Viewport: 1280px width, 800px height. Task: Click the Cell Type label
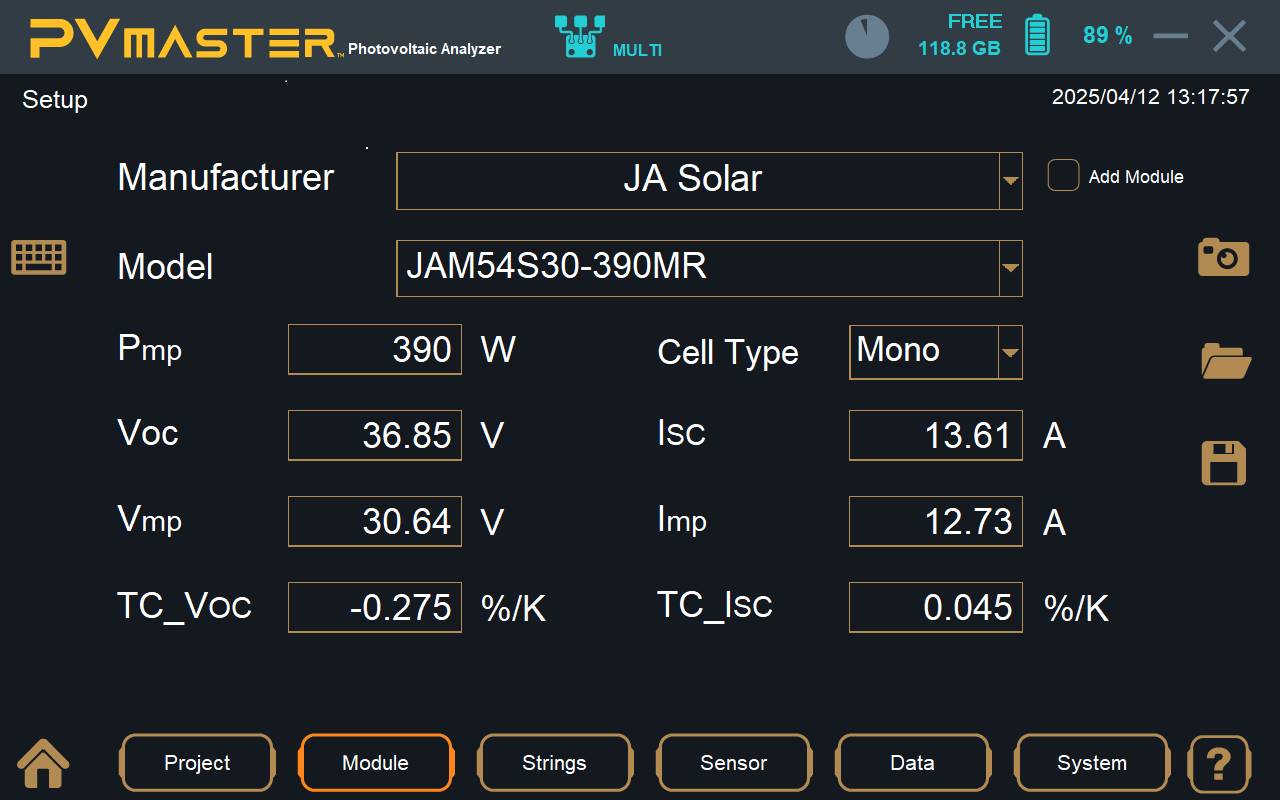(x=728, y=352)
